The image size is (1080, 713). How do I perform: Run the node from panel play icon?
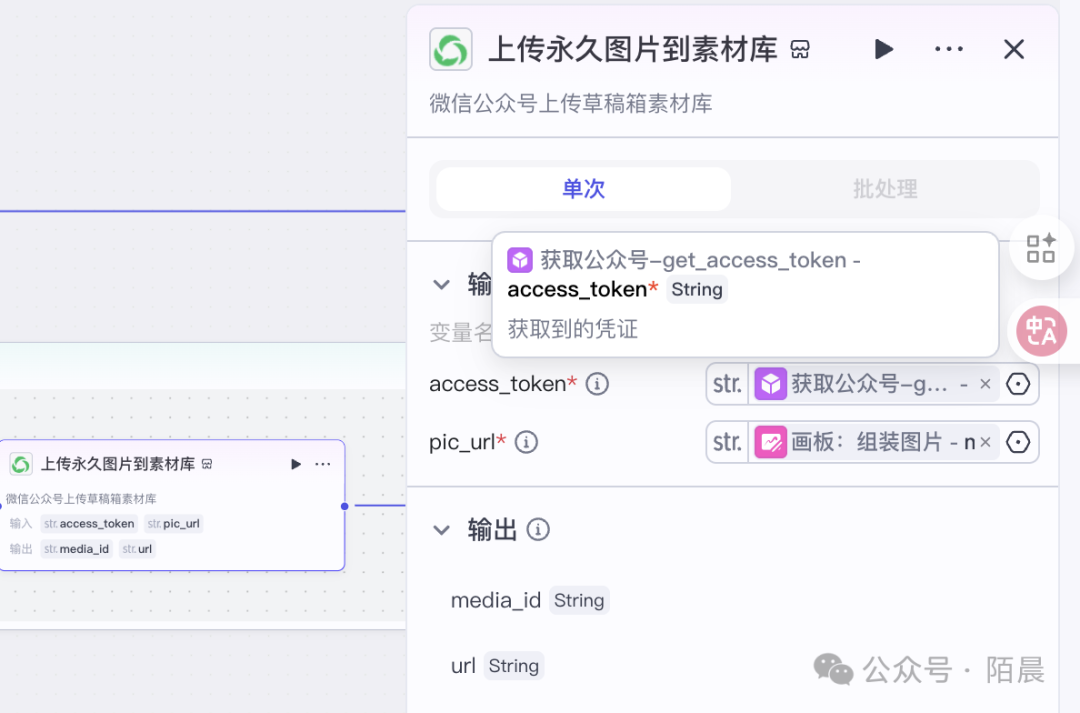883,49
